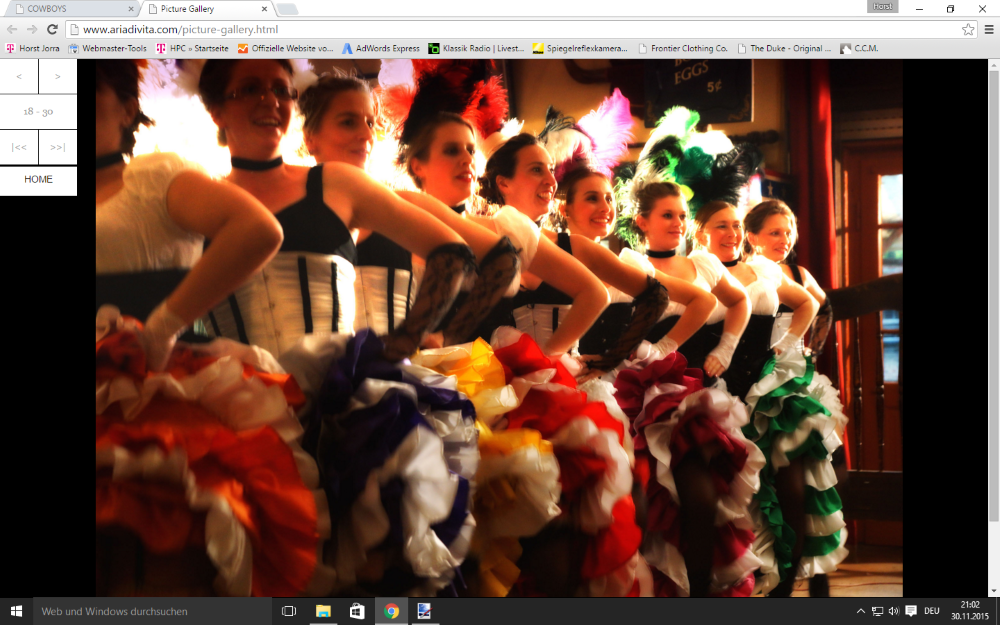The width and height of the screenshot is (1000, 625).
Task: Open the Chrome hamburger menu
Action: [988, 29]
